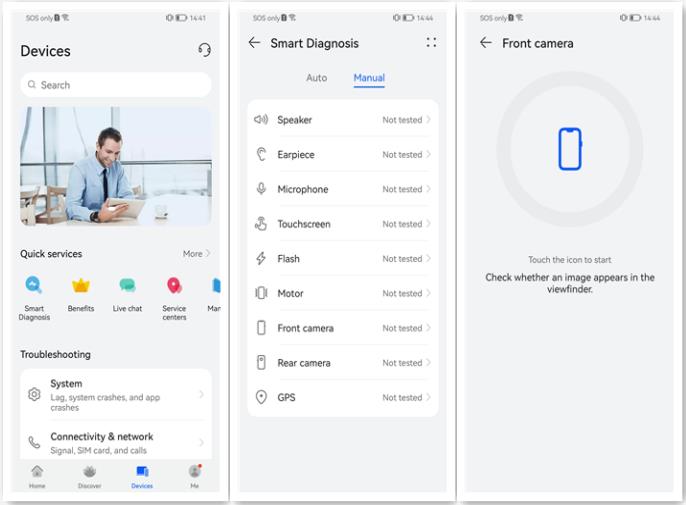Viewport: 686px width, 505px height.
Task: Select Devices tab in bottom bar
Action: tap(142, 476)
